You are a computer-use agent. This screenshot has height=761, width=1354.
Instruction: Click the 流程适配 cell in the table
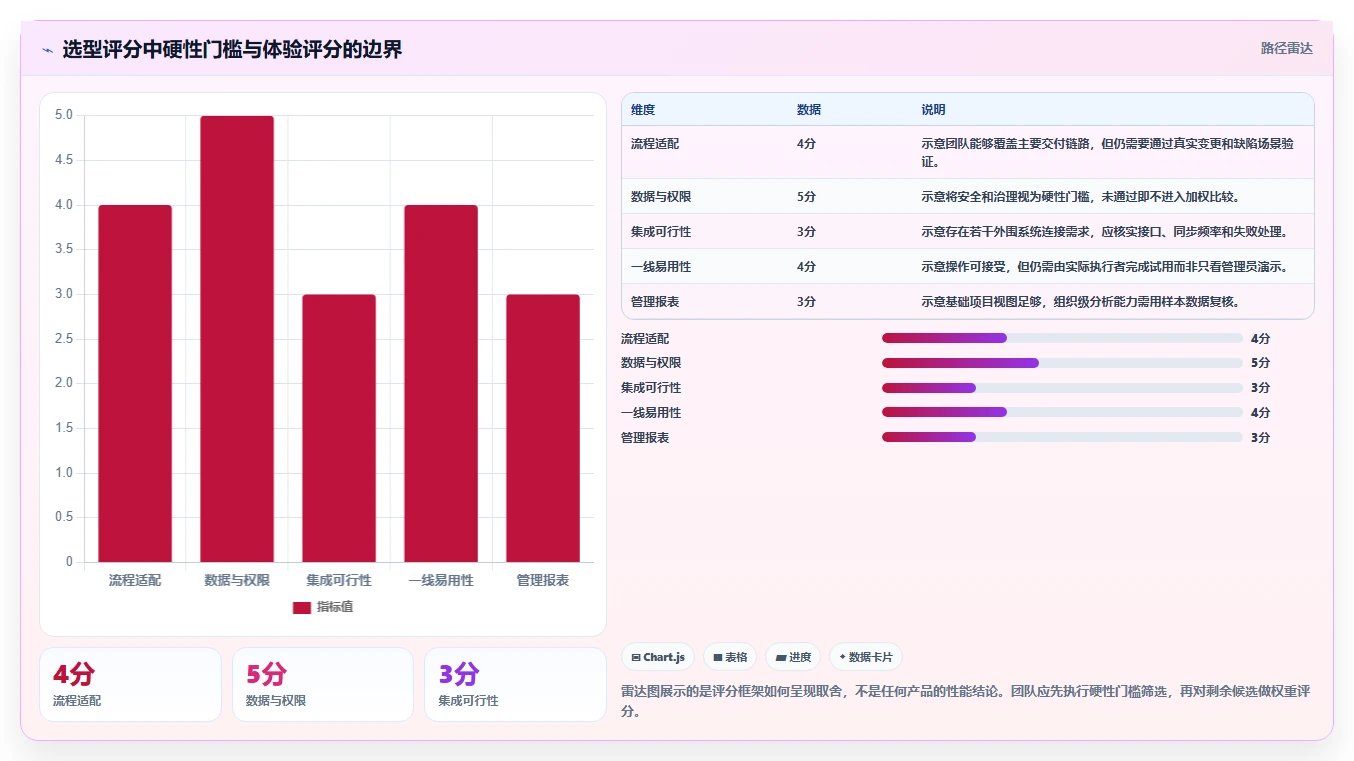[655, 144]
